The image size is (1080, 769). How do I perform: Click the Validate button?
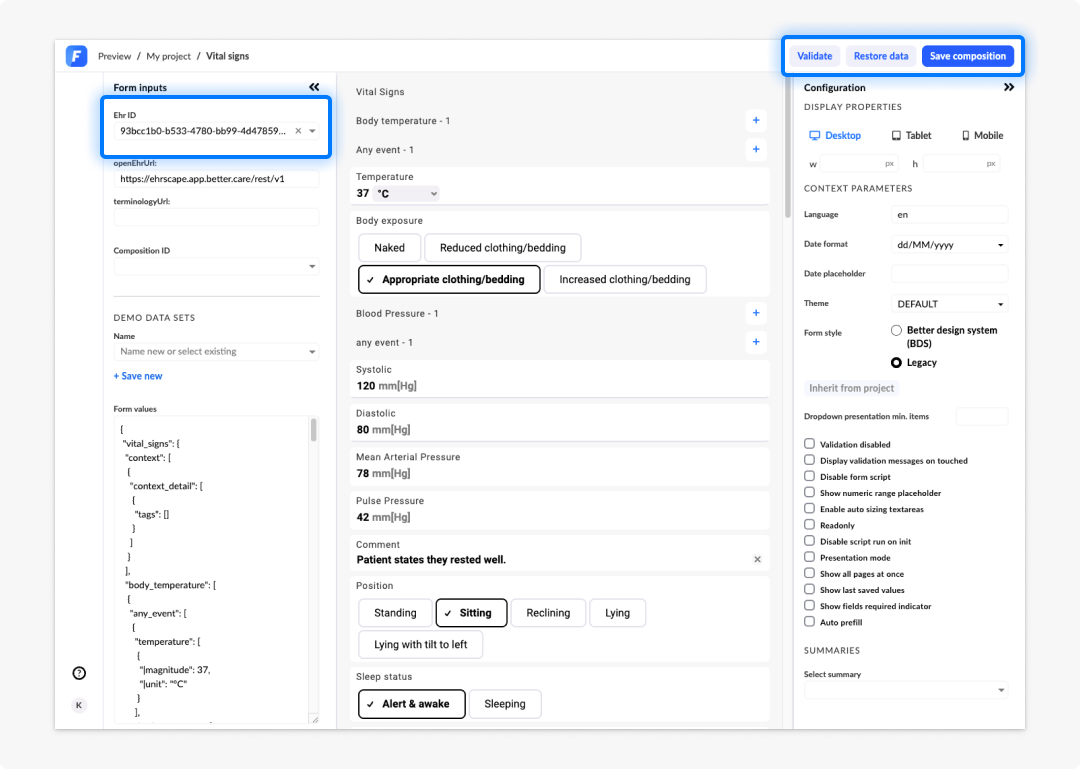point(814,56)
